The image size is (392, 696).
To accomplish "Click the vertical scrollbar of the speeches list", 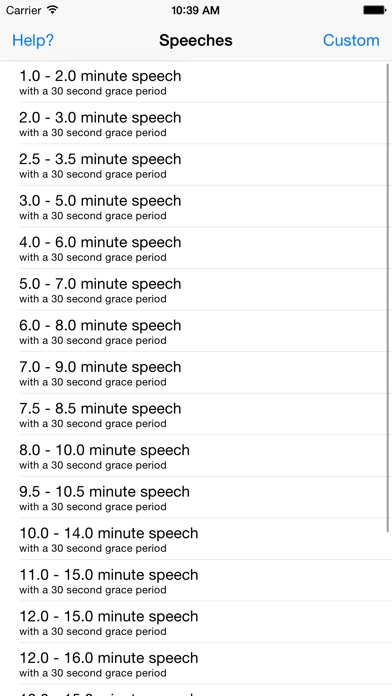I will pos(388,297).
